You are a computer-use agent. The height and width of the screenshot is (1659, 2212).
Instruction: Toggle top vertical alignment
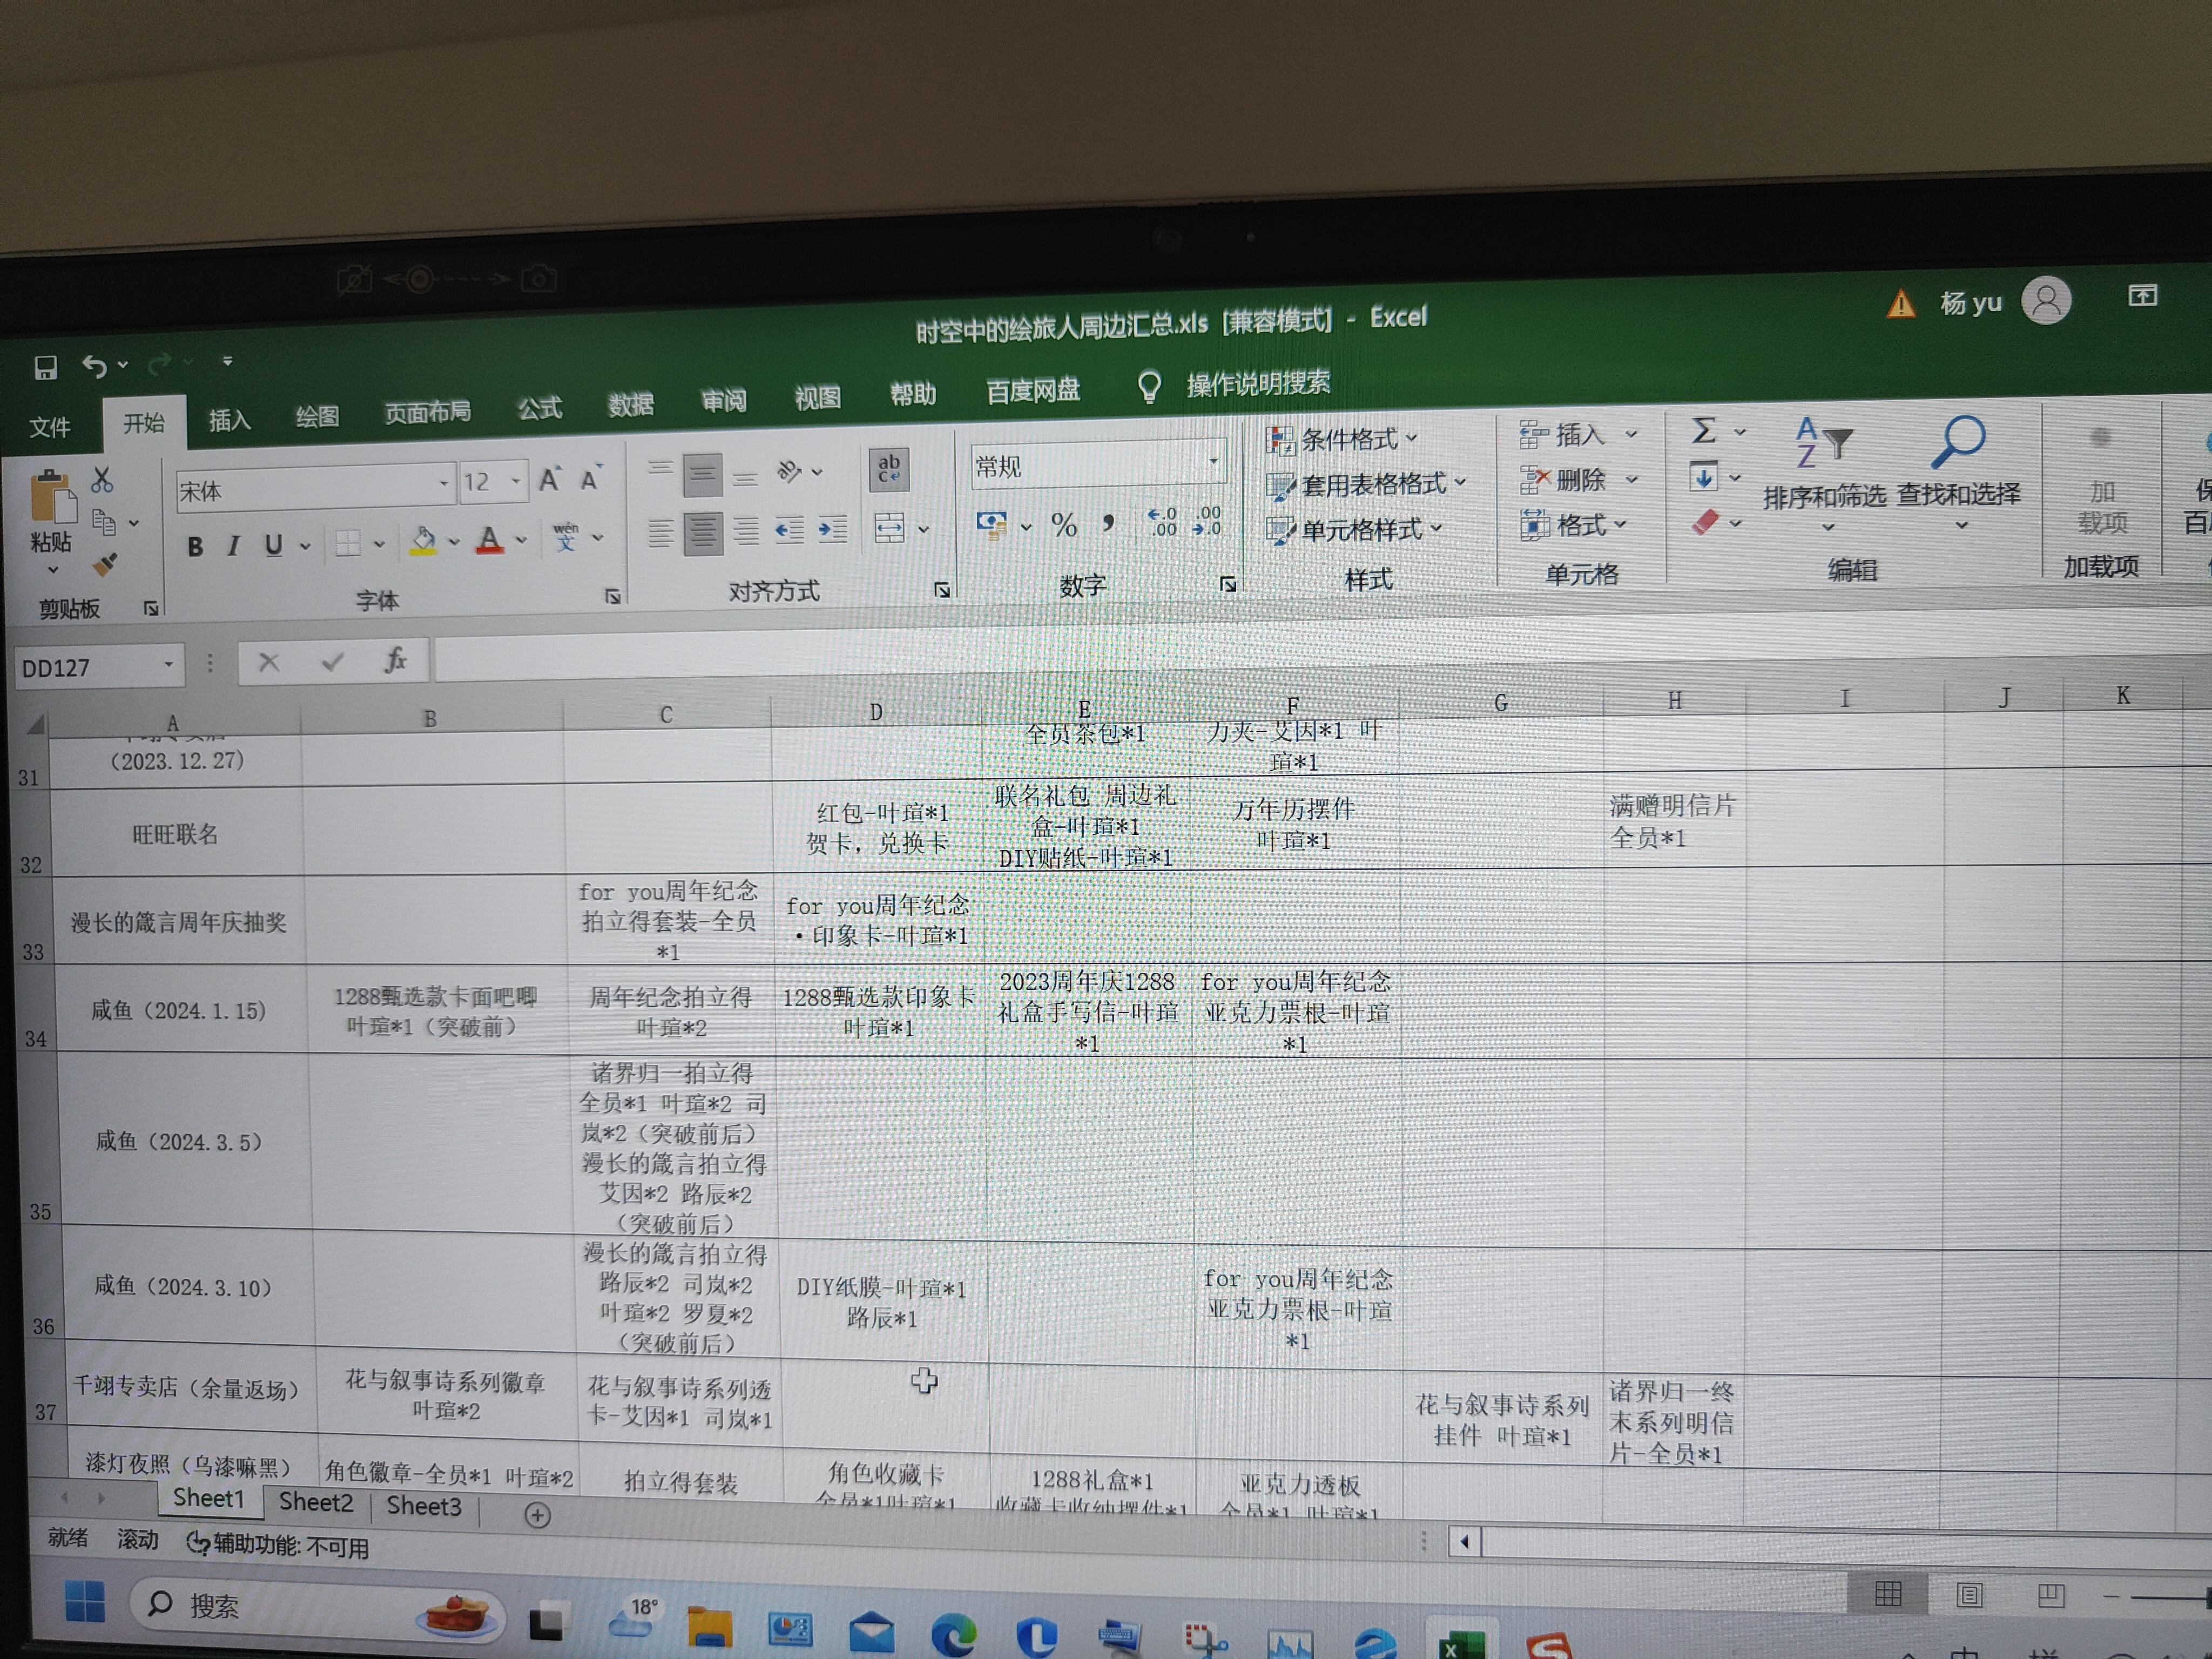pyautogui.click(x=660, y=468)
